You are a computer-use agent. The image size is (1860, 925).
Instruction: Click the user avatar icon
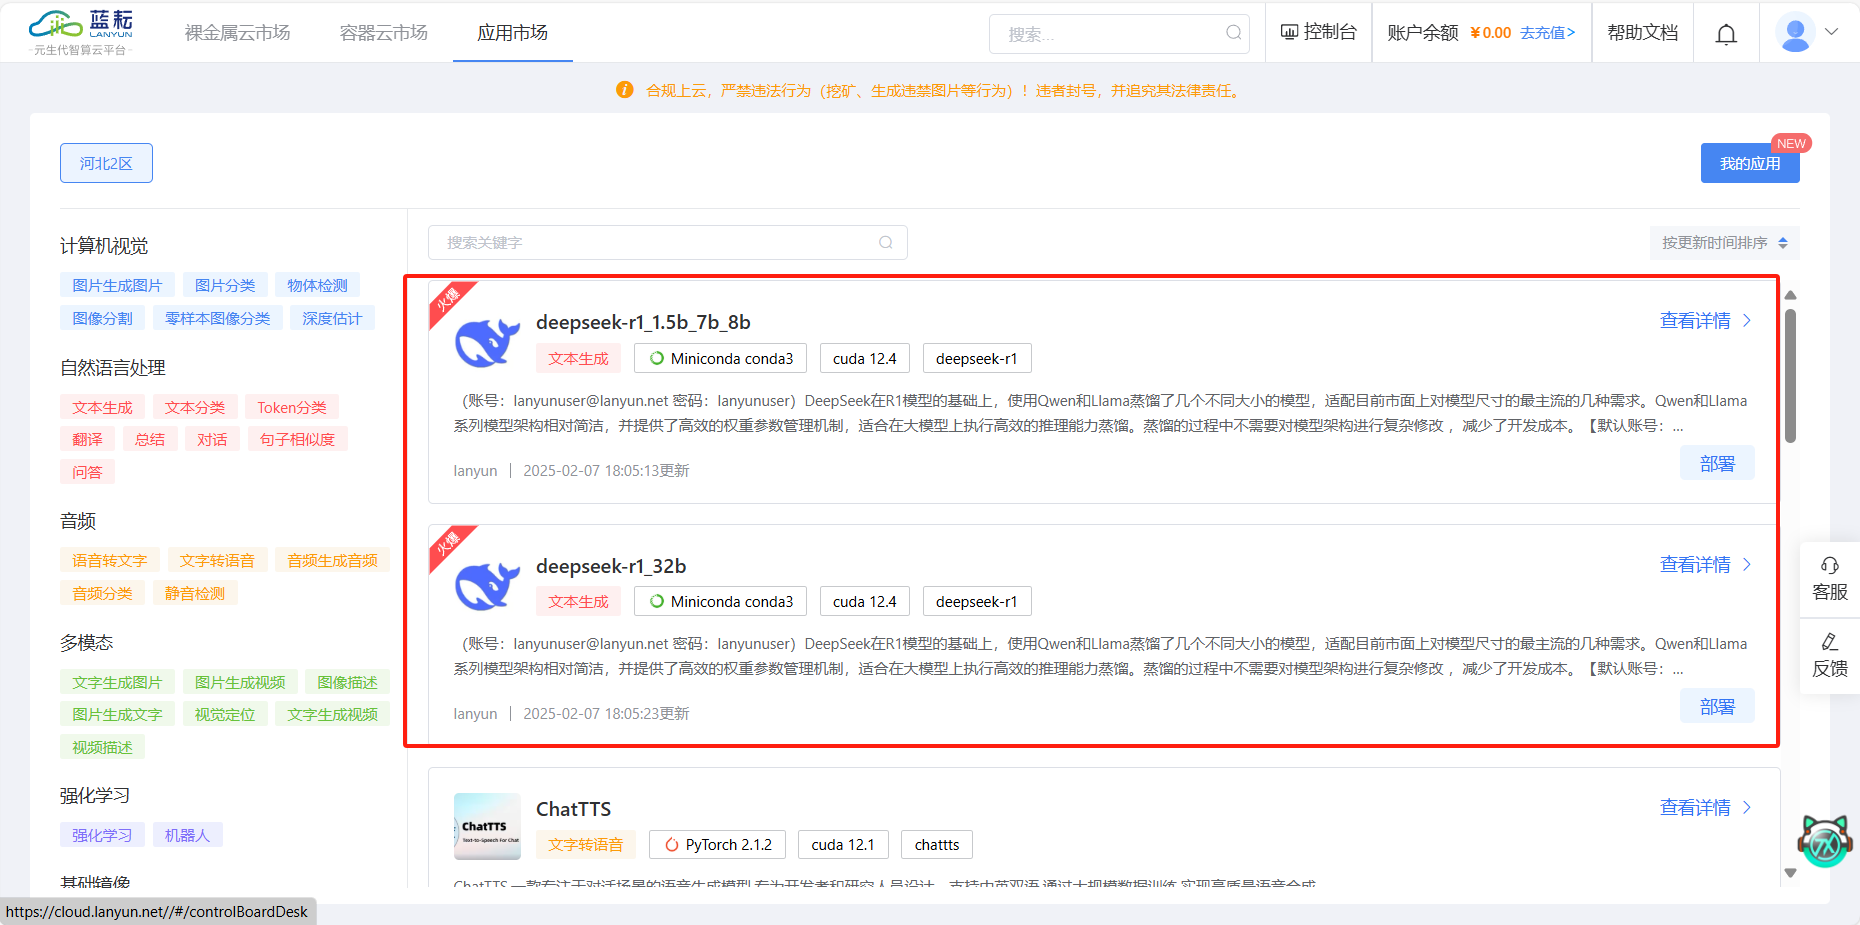(1796, 32)
